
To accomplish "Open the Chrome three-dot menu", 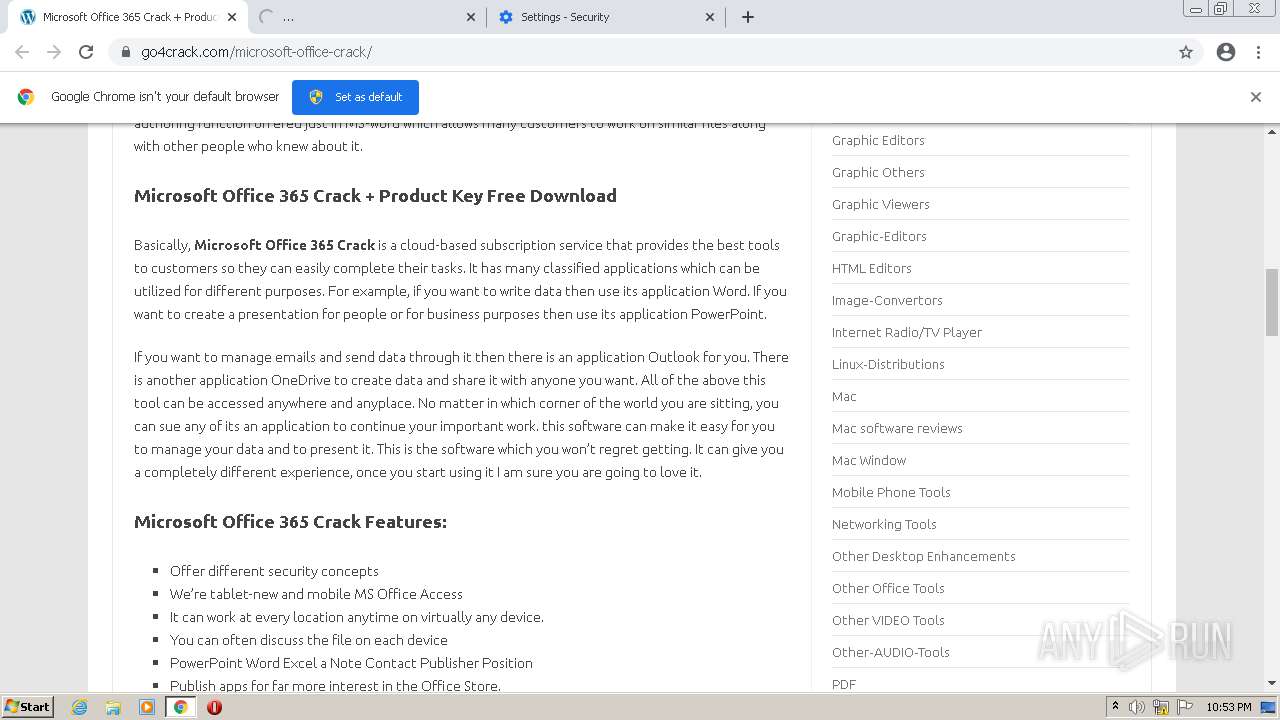I will click(x=1258, y=52).
